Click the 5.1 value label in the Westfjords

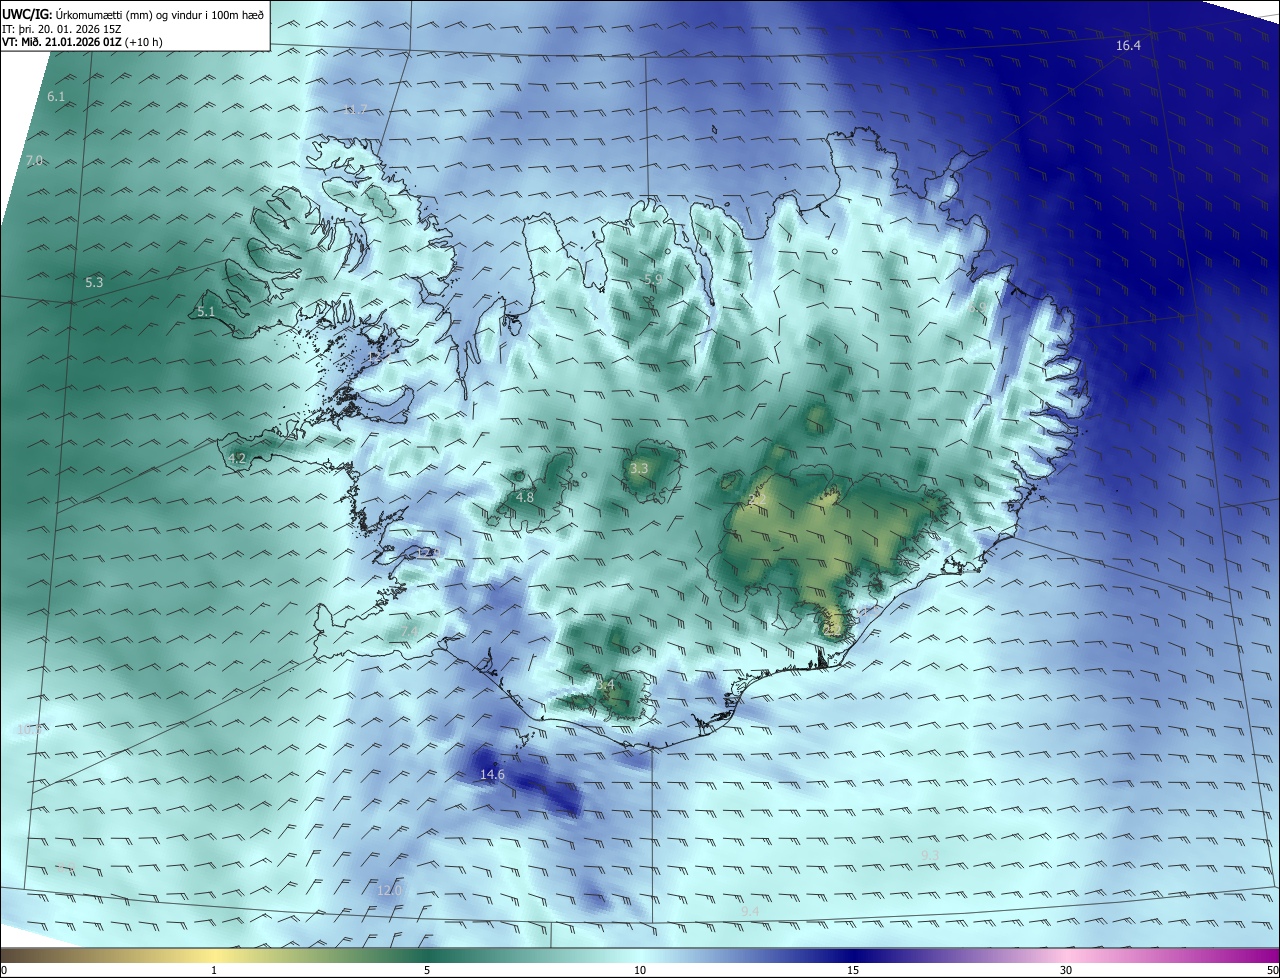[206, 312]
